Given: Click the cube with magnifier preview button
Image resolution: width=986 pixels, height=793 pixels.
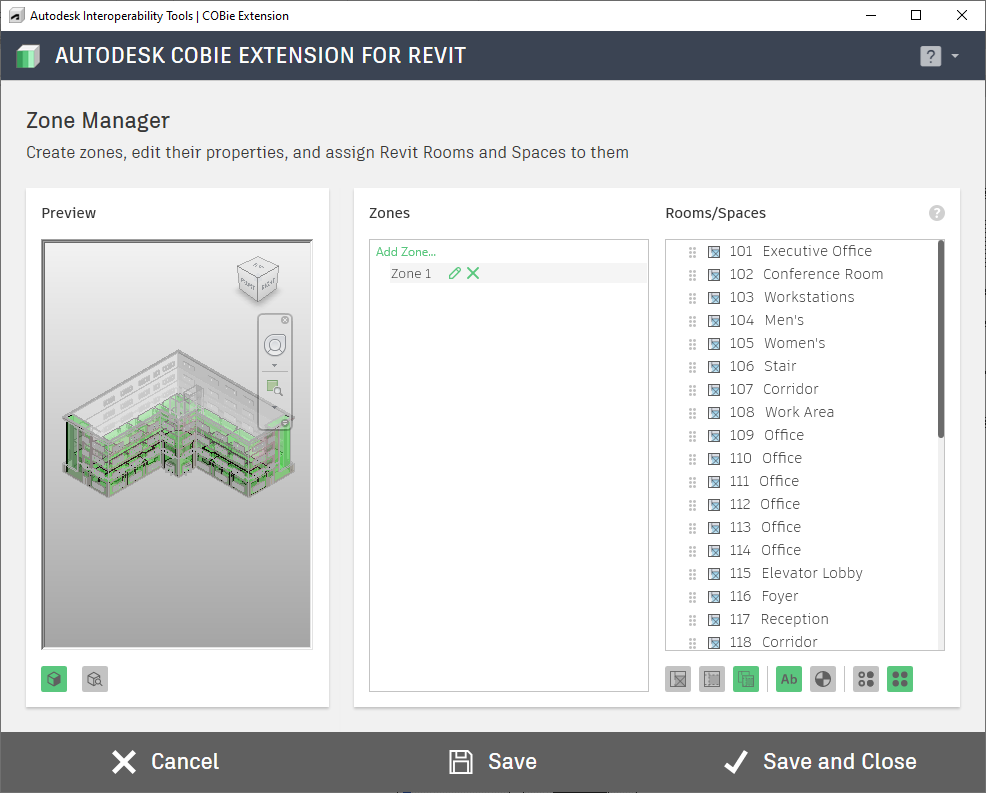Looking at the screenshot, I should point(95,679).
